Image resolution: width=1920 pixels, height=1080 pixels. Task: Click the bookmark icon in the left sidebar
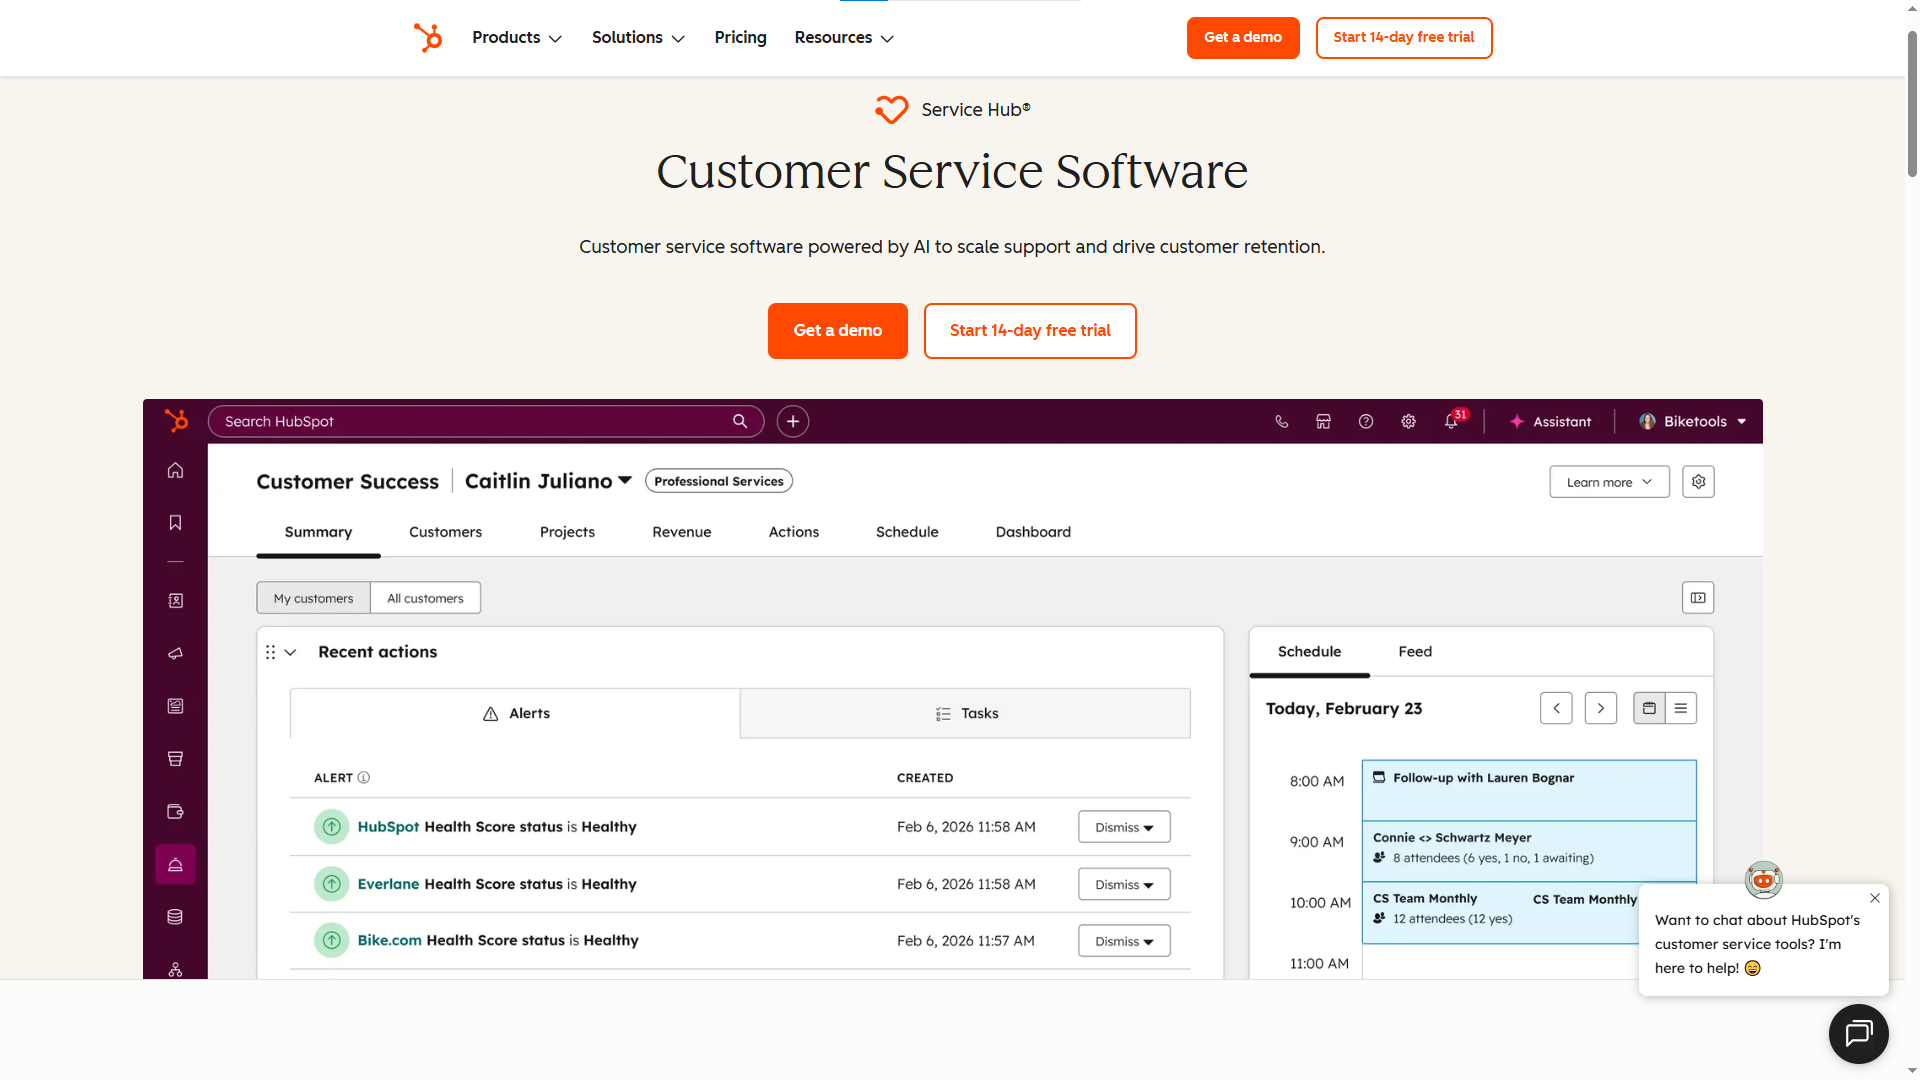point(175,522)
